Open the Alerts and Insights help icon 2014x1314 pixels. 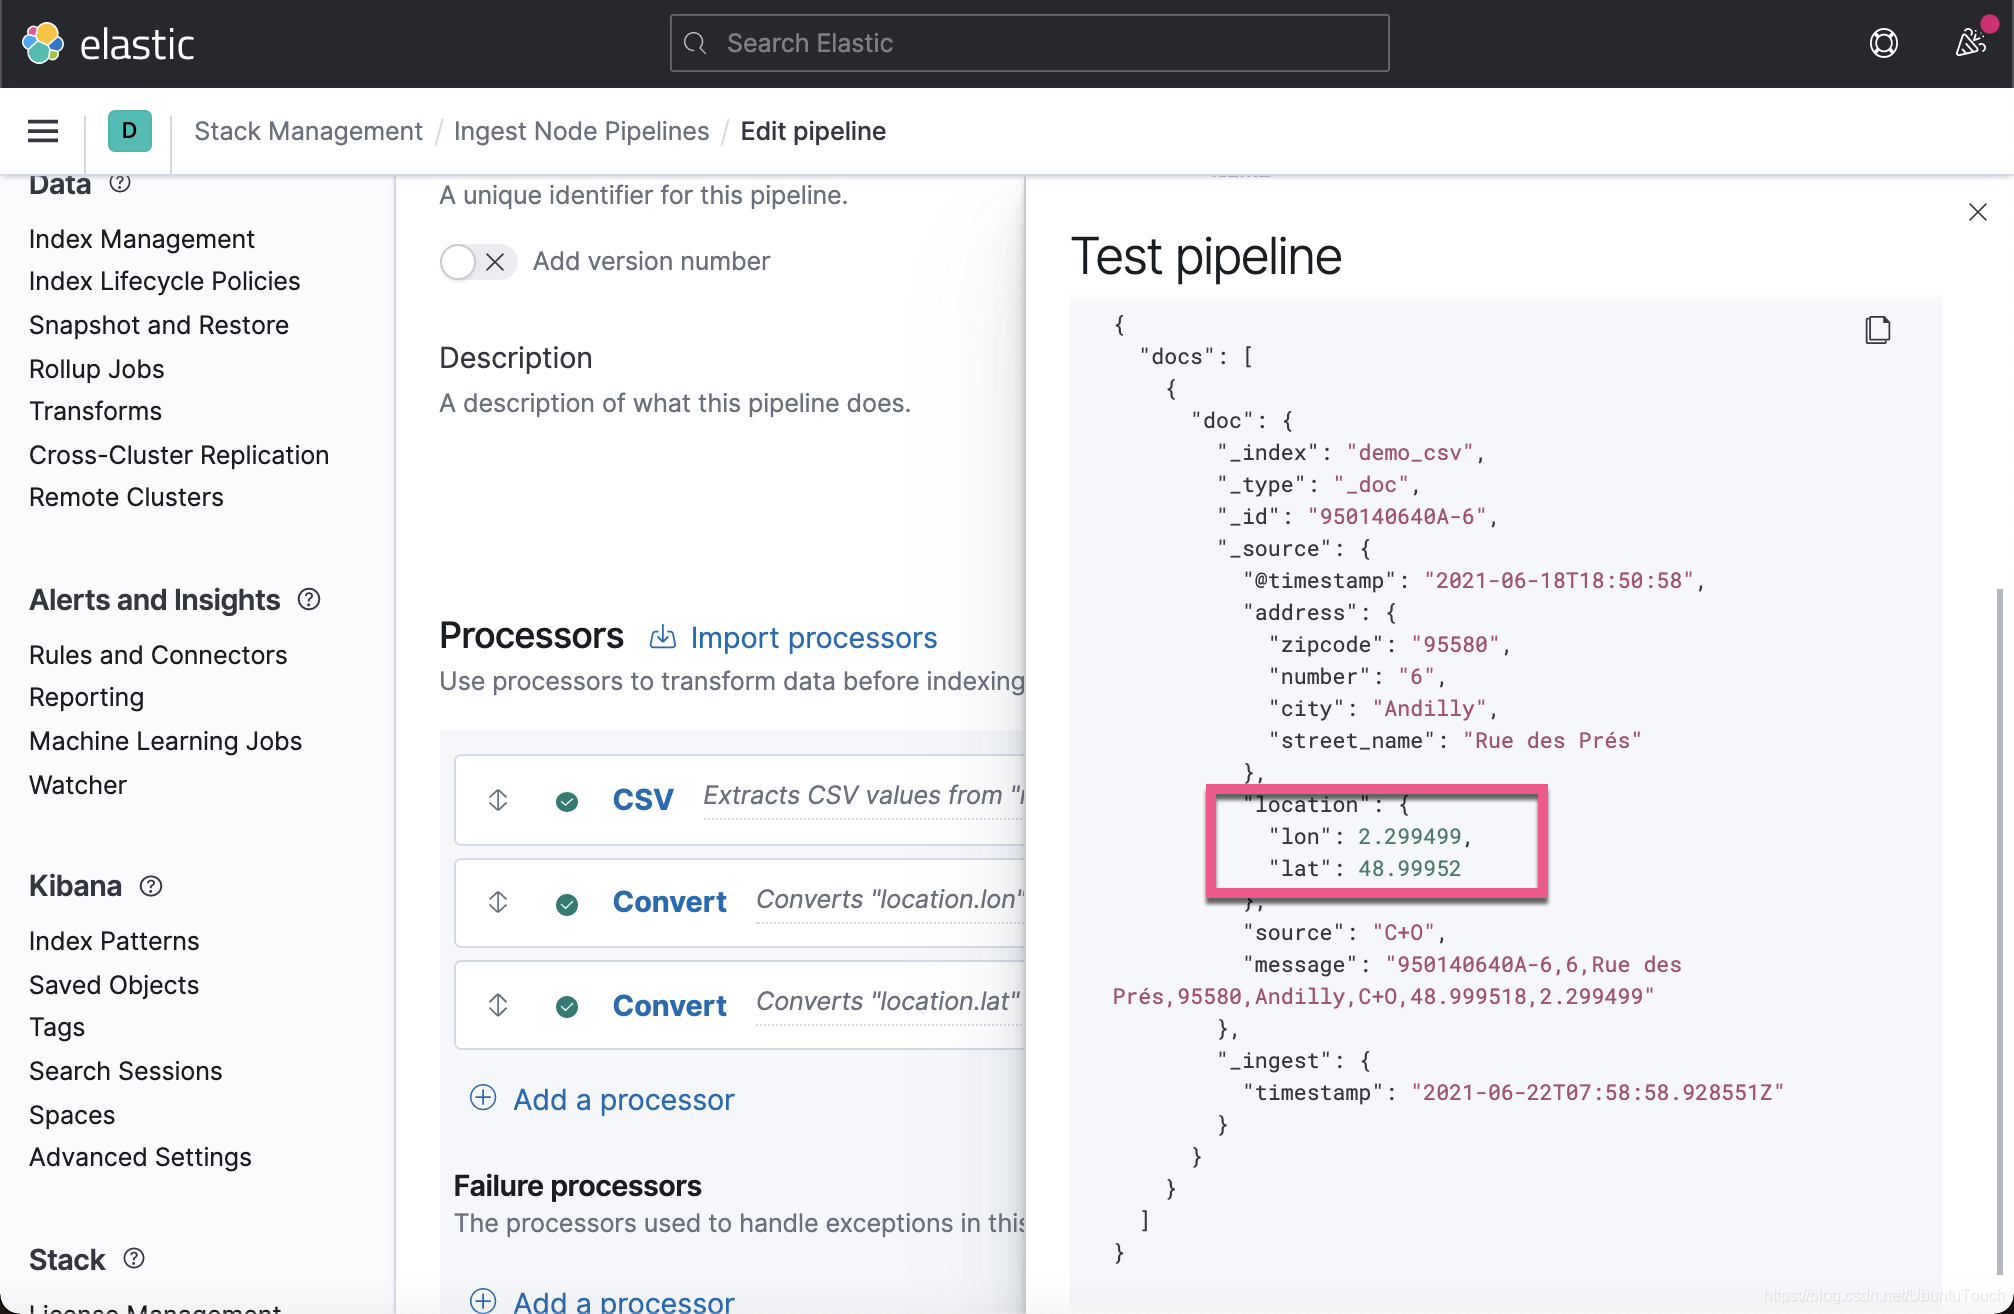point(308,599)
